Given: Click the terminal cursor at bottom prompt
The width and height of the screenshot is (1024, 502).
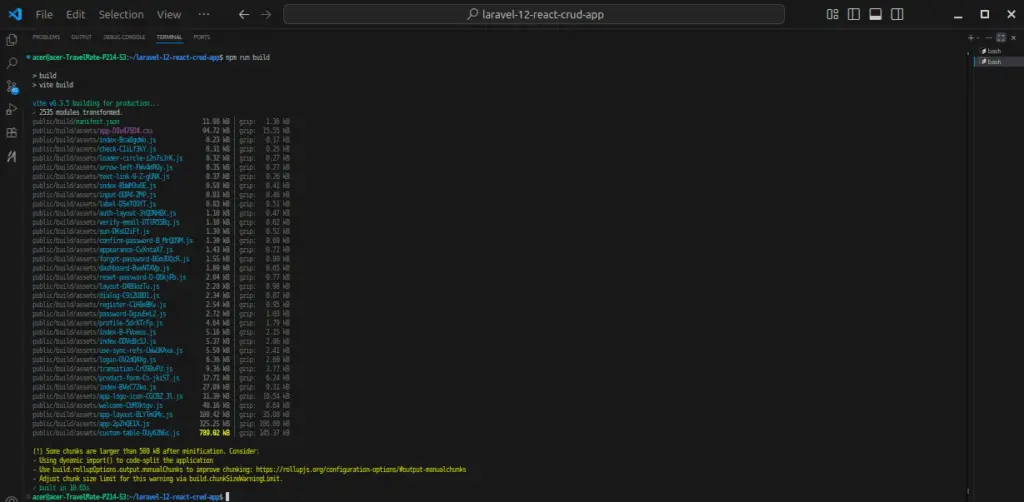Looking at the screenshot, I should (227, 497).
